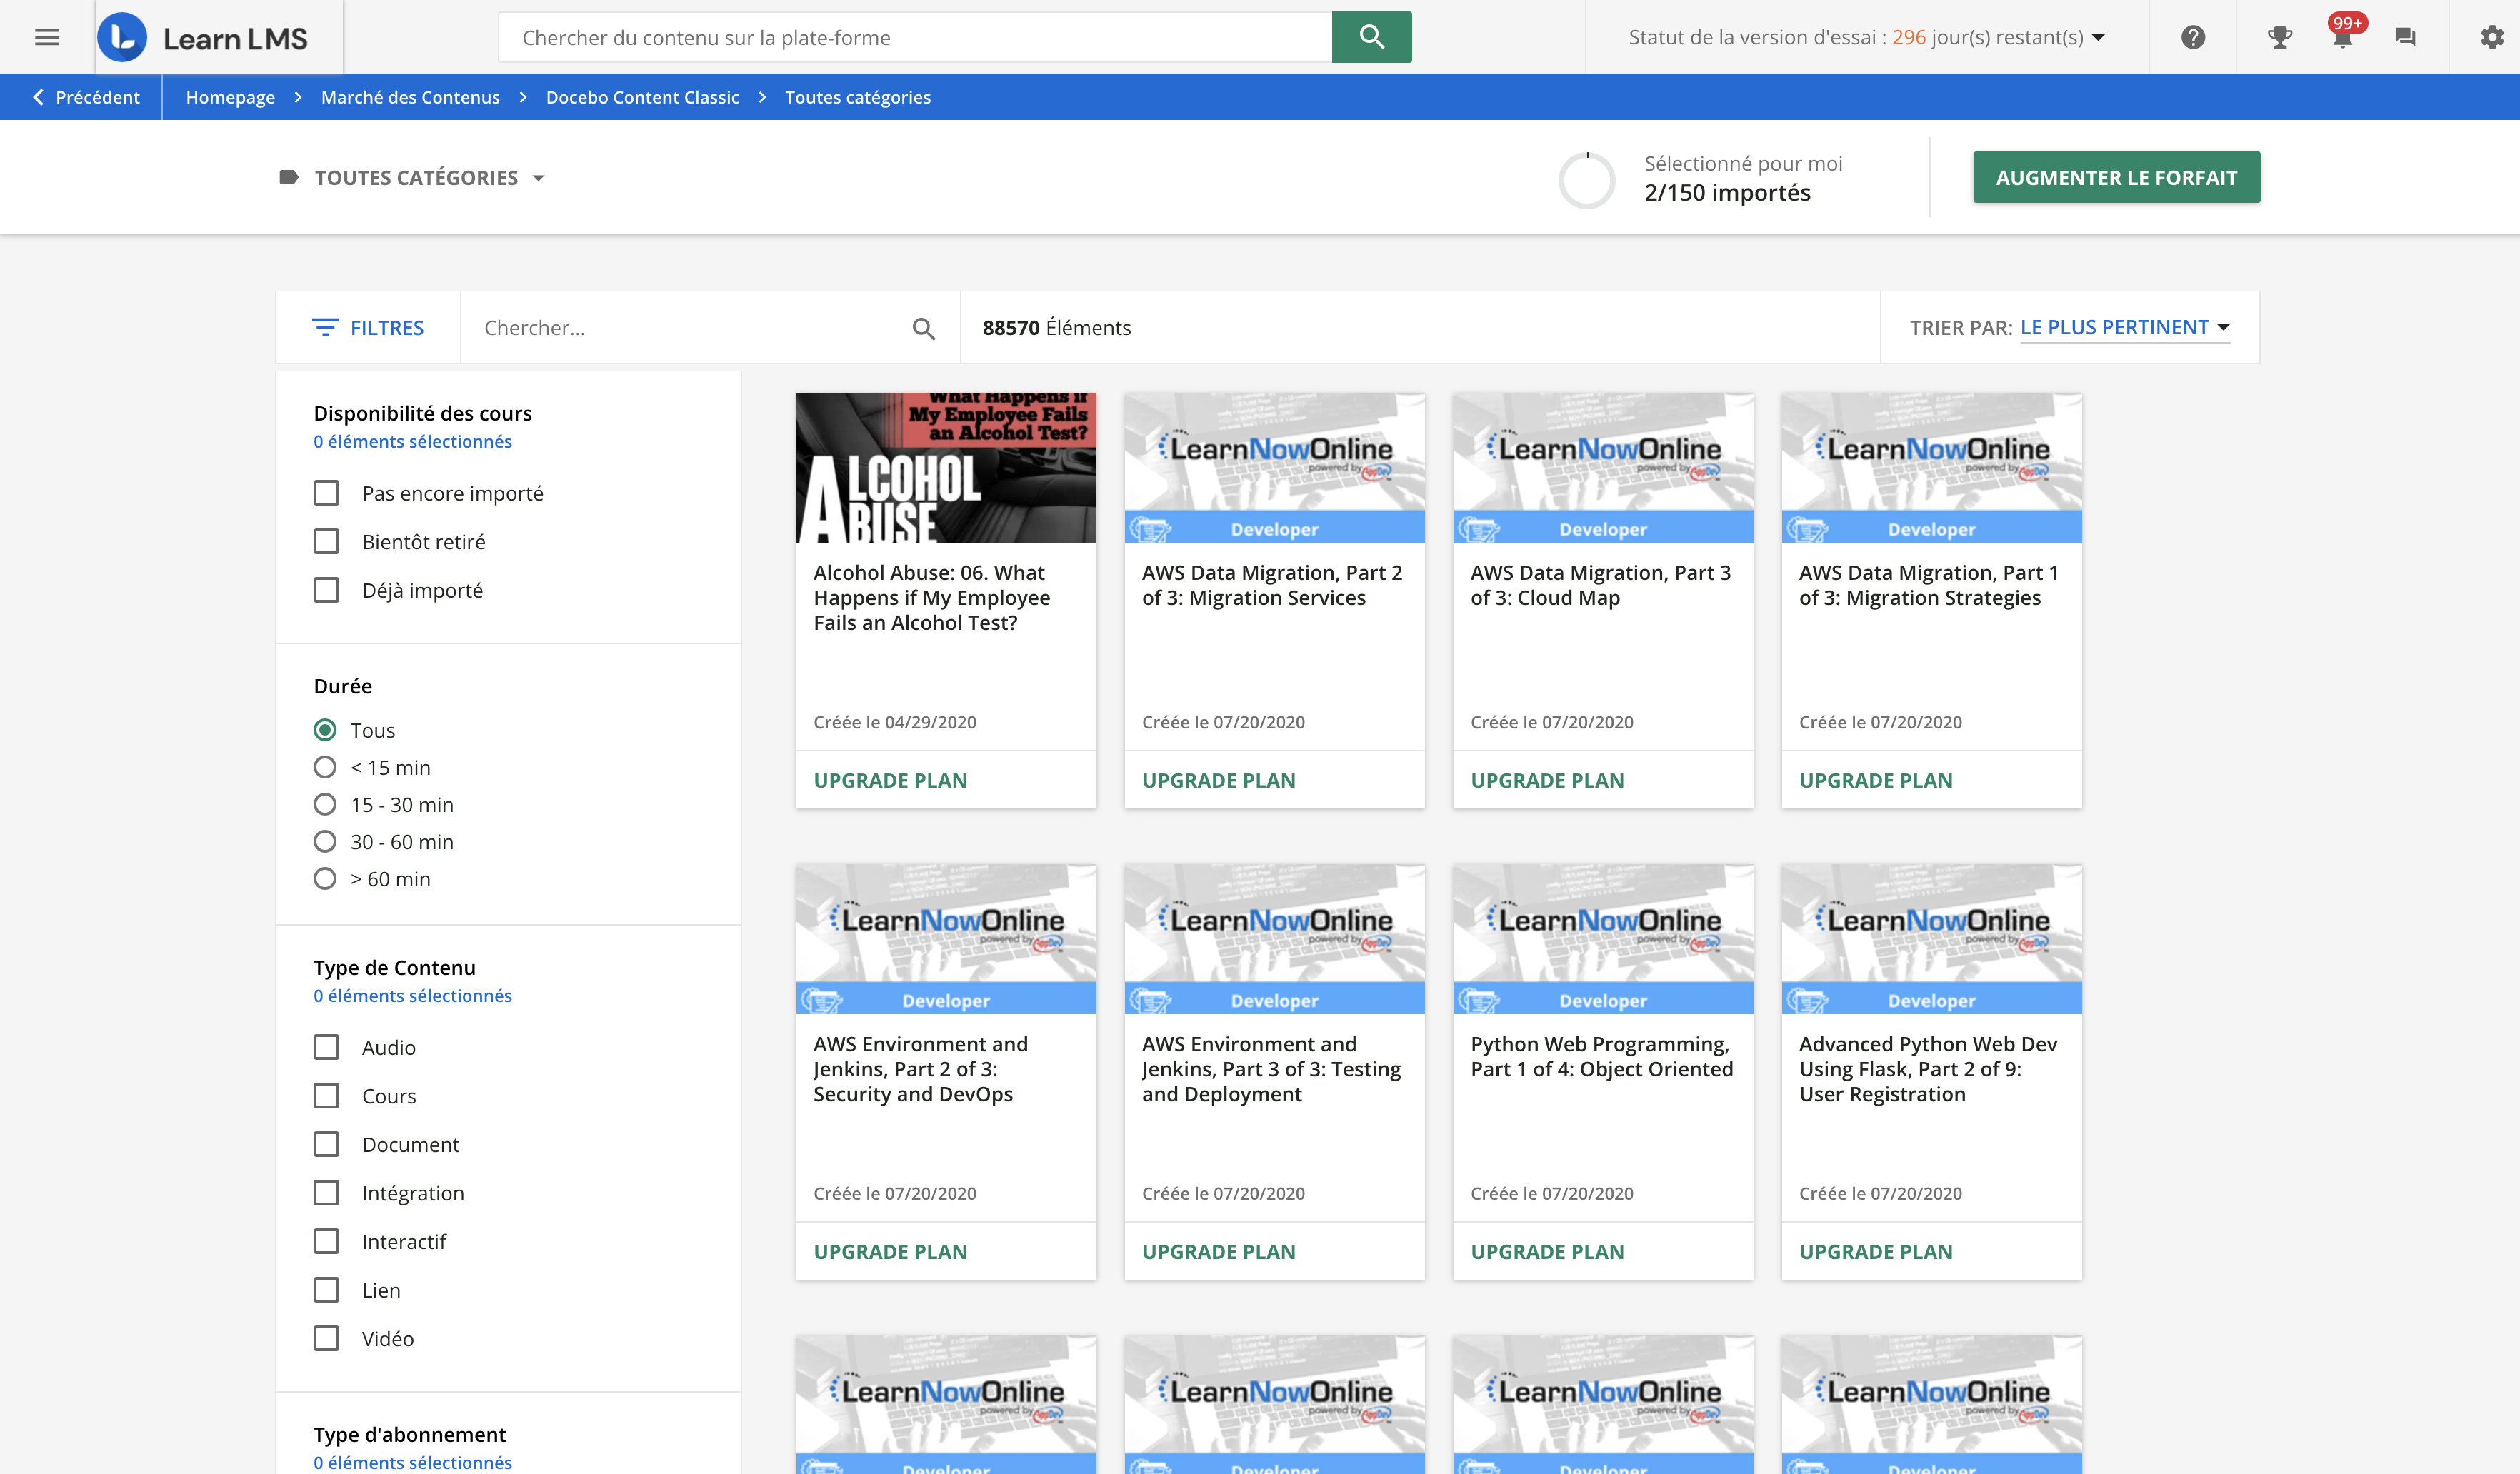
Task: Click UPGRADE PLAN on Alcohol Abuse card
Action: (890, 780)
